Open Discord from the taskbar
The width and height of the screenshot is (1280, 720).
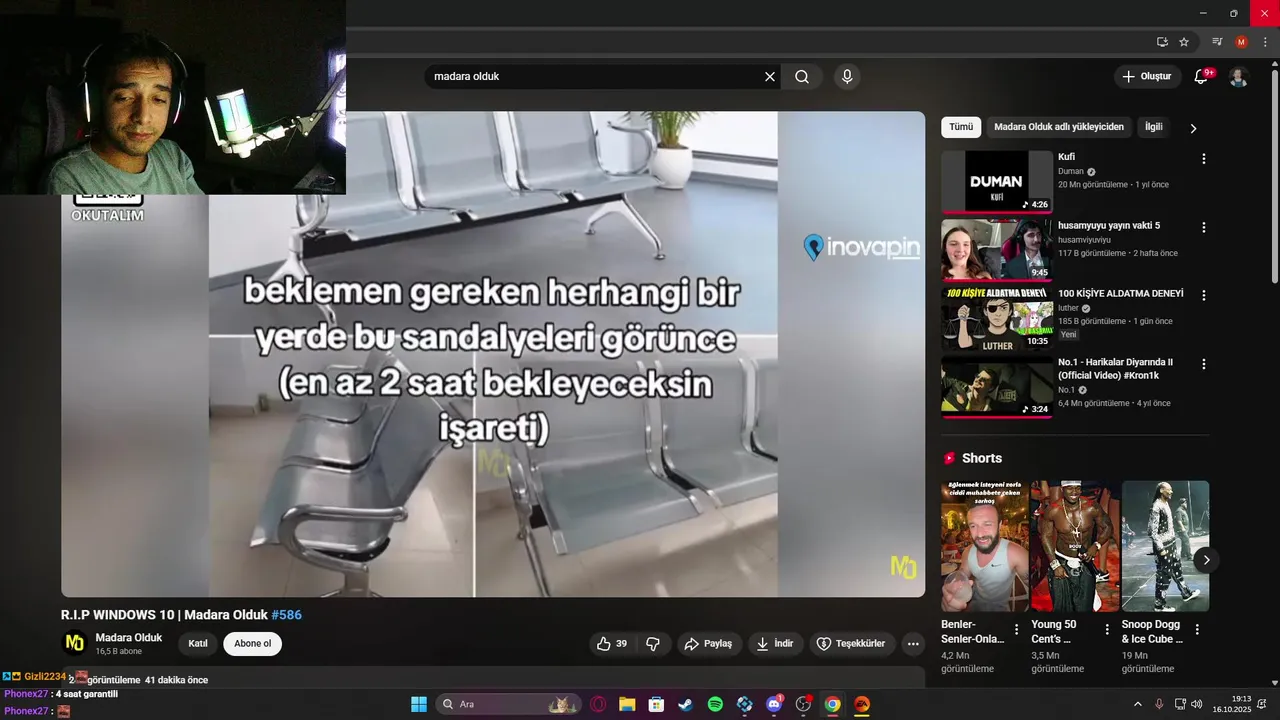click(x=774, y=704)
